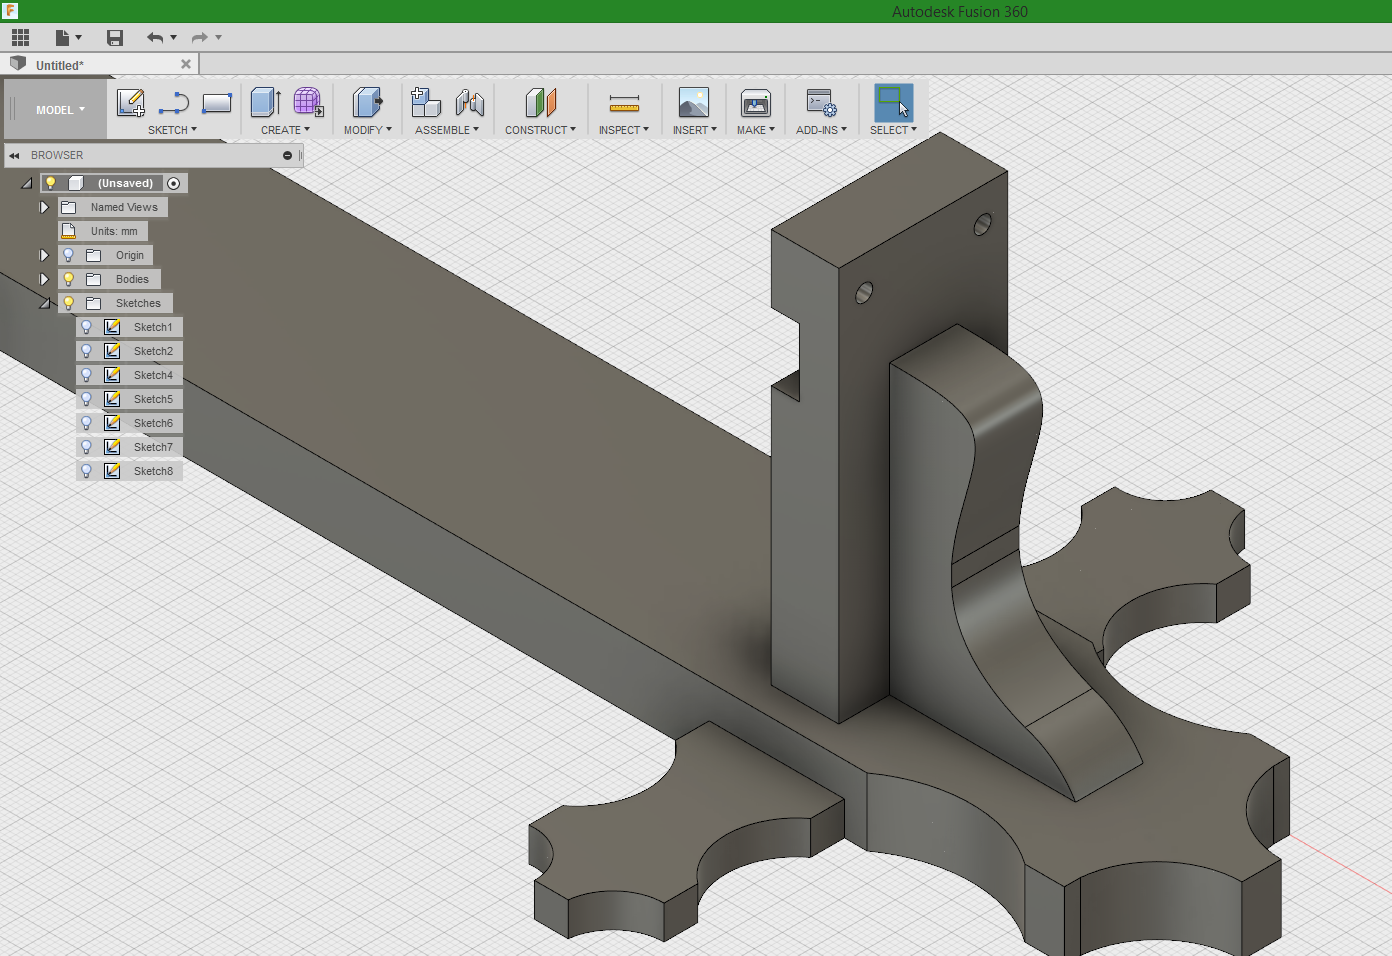Click the Press Pull modify icon
1392x956 pixels.
[367, 103]
